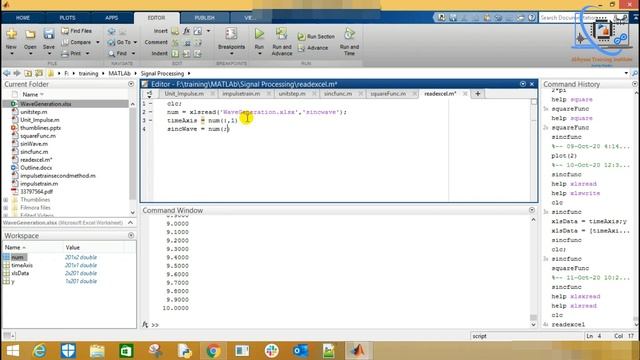Screen dimensions: 640x360
Task: Click the Help question mark icon
Action: point(531,18)
